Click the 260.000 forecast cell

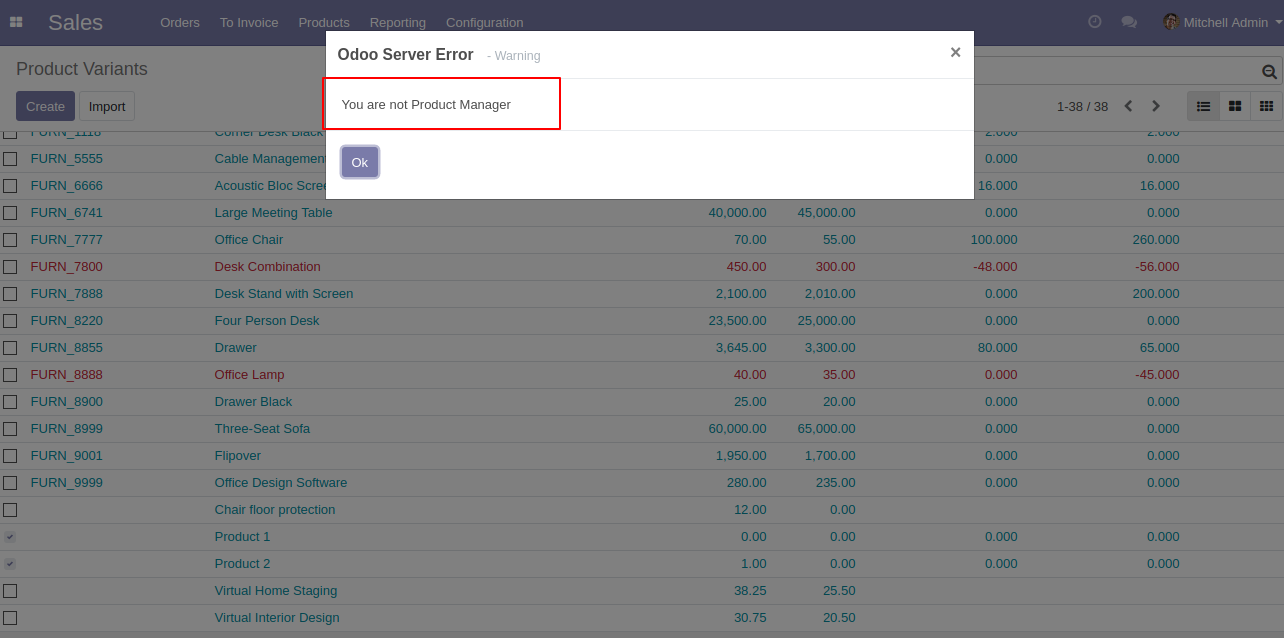1160,239
